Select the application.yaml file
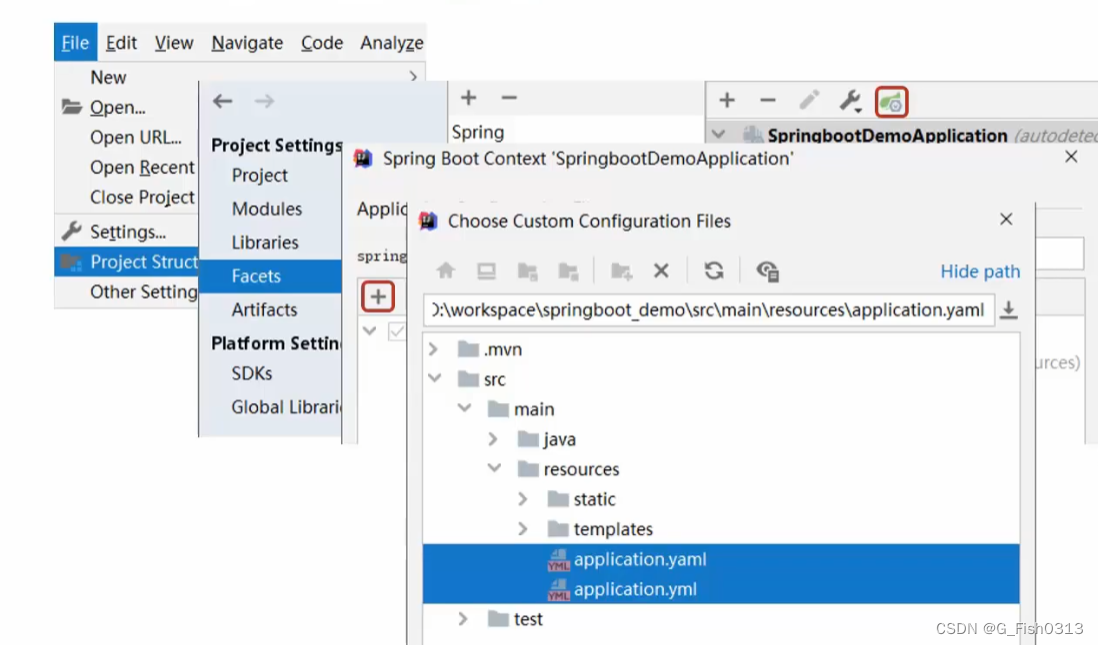The width and height of the screenshot is (1098, 645). pyautogui.click(x=721, y=559)
